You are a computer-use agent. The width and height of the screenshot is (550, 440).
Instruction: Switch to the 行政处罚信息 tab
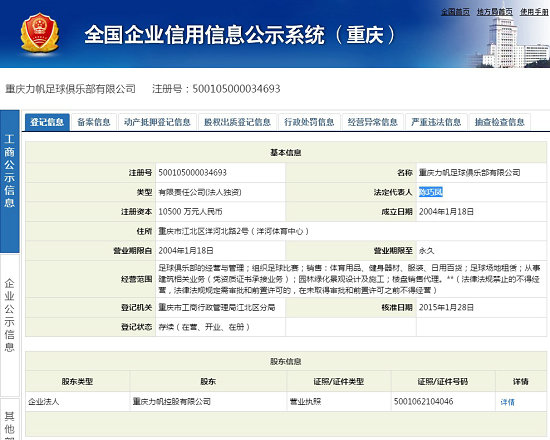coord(309,122)
